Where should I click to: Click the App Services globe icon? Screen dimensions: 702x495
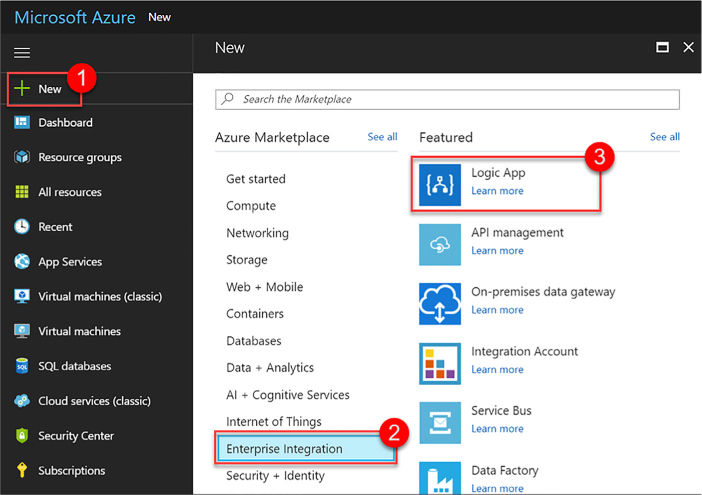coord(21,261)
